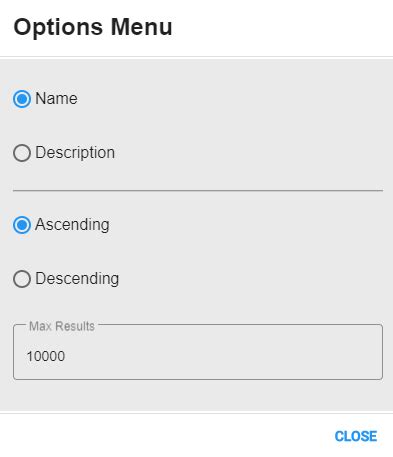Click the filled blue Name radio circle
Image resolution: width=393 pixels, height=457 pixels.
[x=22, y=99]
